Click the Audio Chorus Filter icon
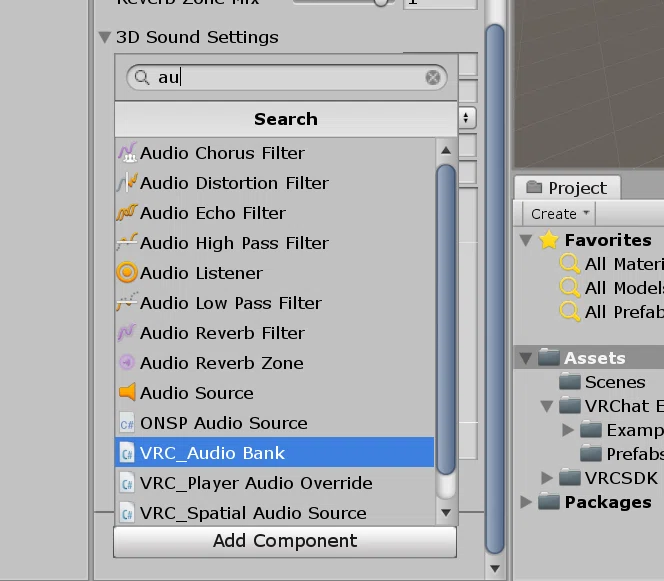The height and width of the screenshot is (581, 664). click(127, 153)
